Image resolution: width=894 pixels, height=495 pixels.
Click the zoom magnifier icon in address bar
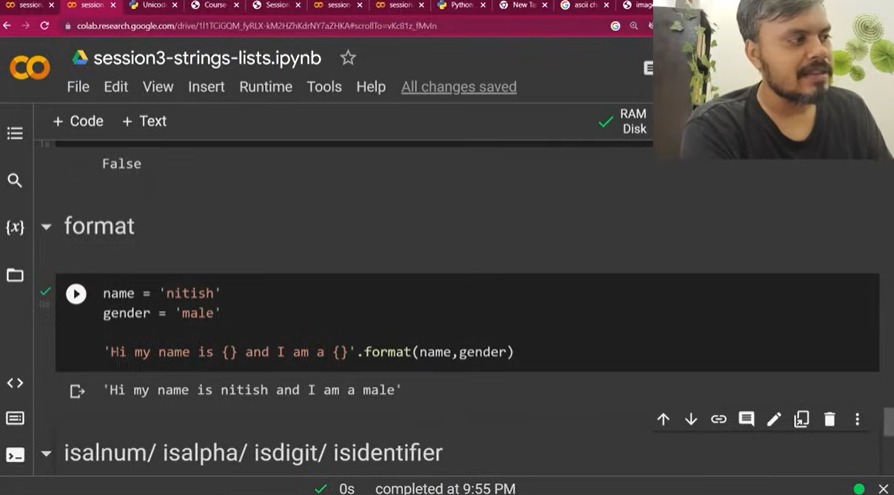point(634,26)
